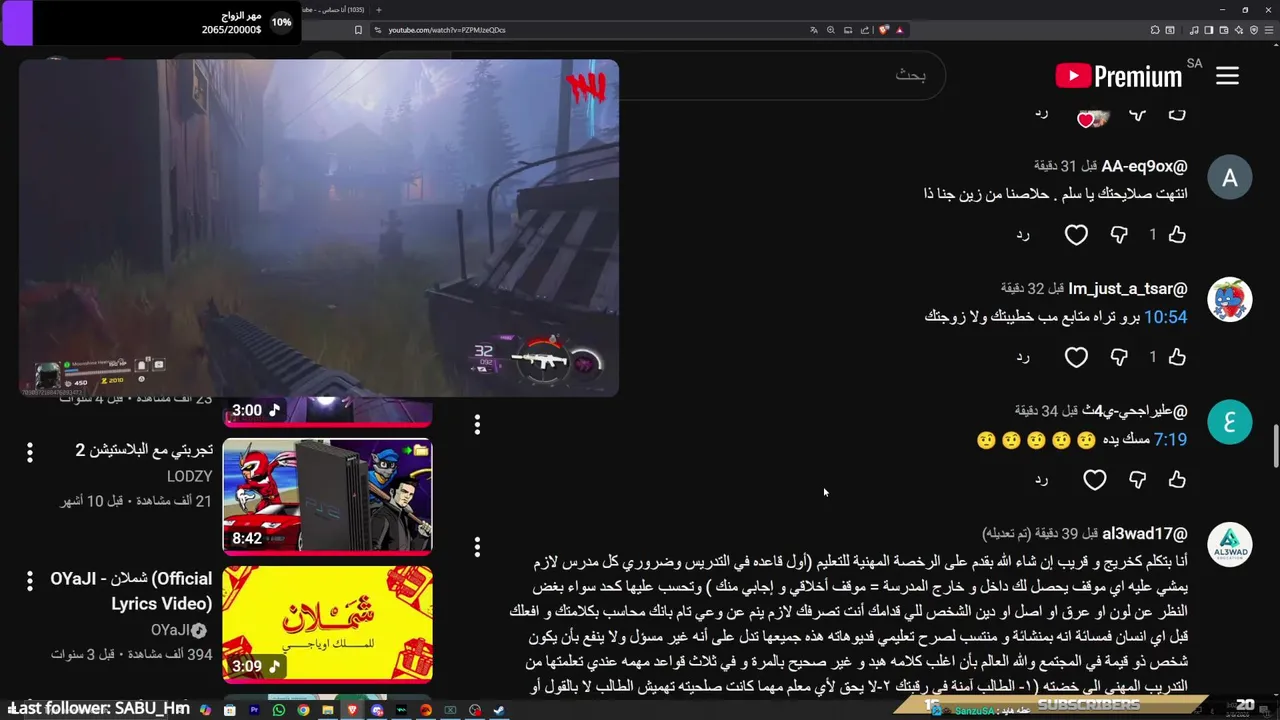Click the share icon in address bar
Viewport: 1280px width, 720px height.
click(x=865, y=30)
